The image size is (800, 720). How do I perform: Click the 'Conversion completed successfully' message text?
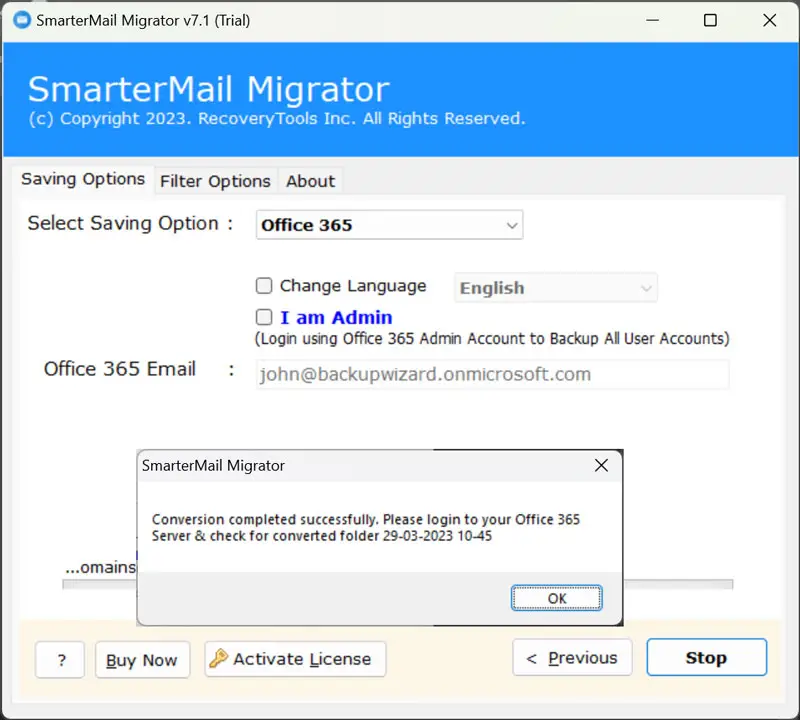(366, 528)
